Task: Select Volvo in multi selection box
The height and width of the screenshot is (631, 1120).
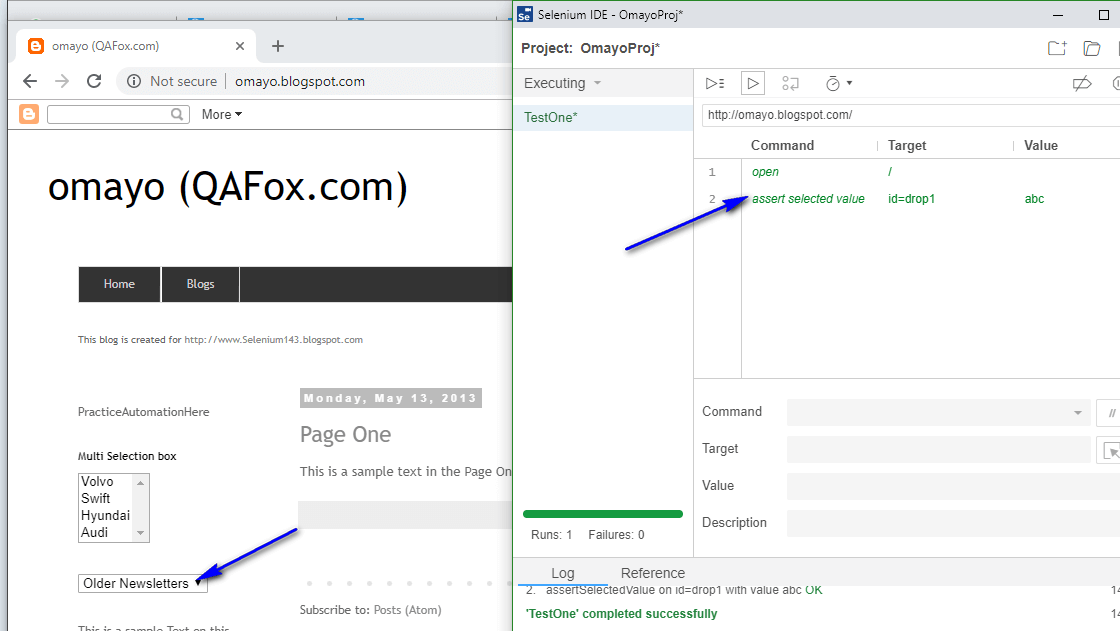Action: [x=97, y=482]
